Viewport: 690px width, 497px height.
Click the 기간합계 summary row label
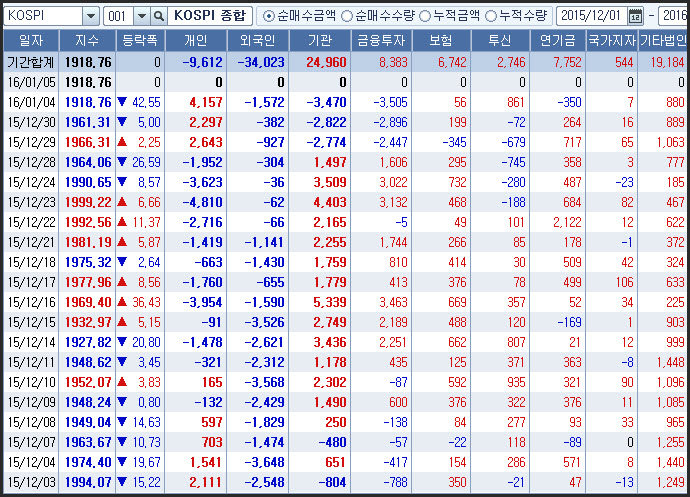coord(31,62)
